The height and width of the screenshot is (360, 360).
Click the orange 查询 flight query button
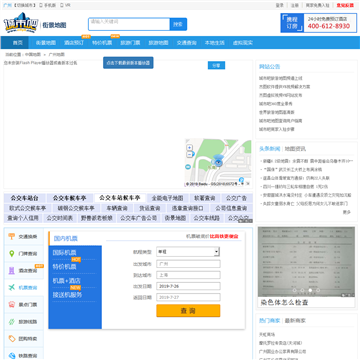pyautogui.click(x=188, y=311)
